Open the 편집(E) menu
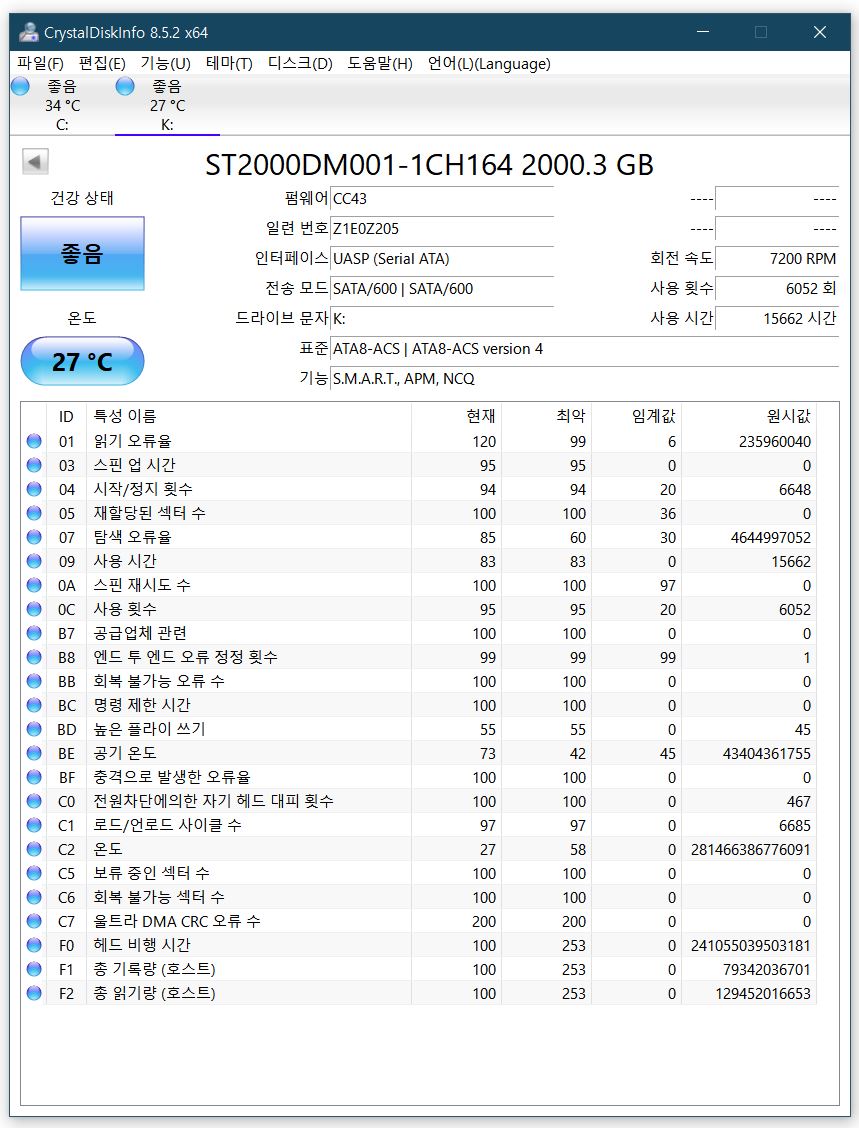 [x=101, y=63]
